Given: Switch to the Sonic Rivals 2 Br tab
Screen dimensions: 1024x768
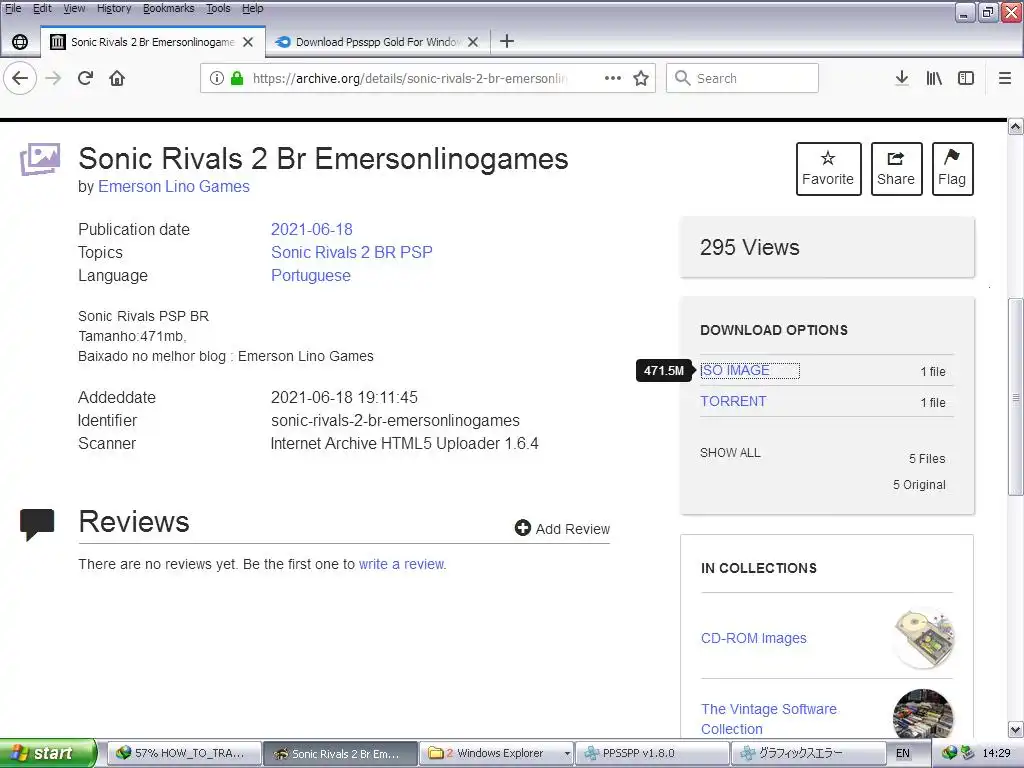Looking at the screenshot, I should click(x=153, y=42).
